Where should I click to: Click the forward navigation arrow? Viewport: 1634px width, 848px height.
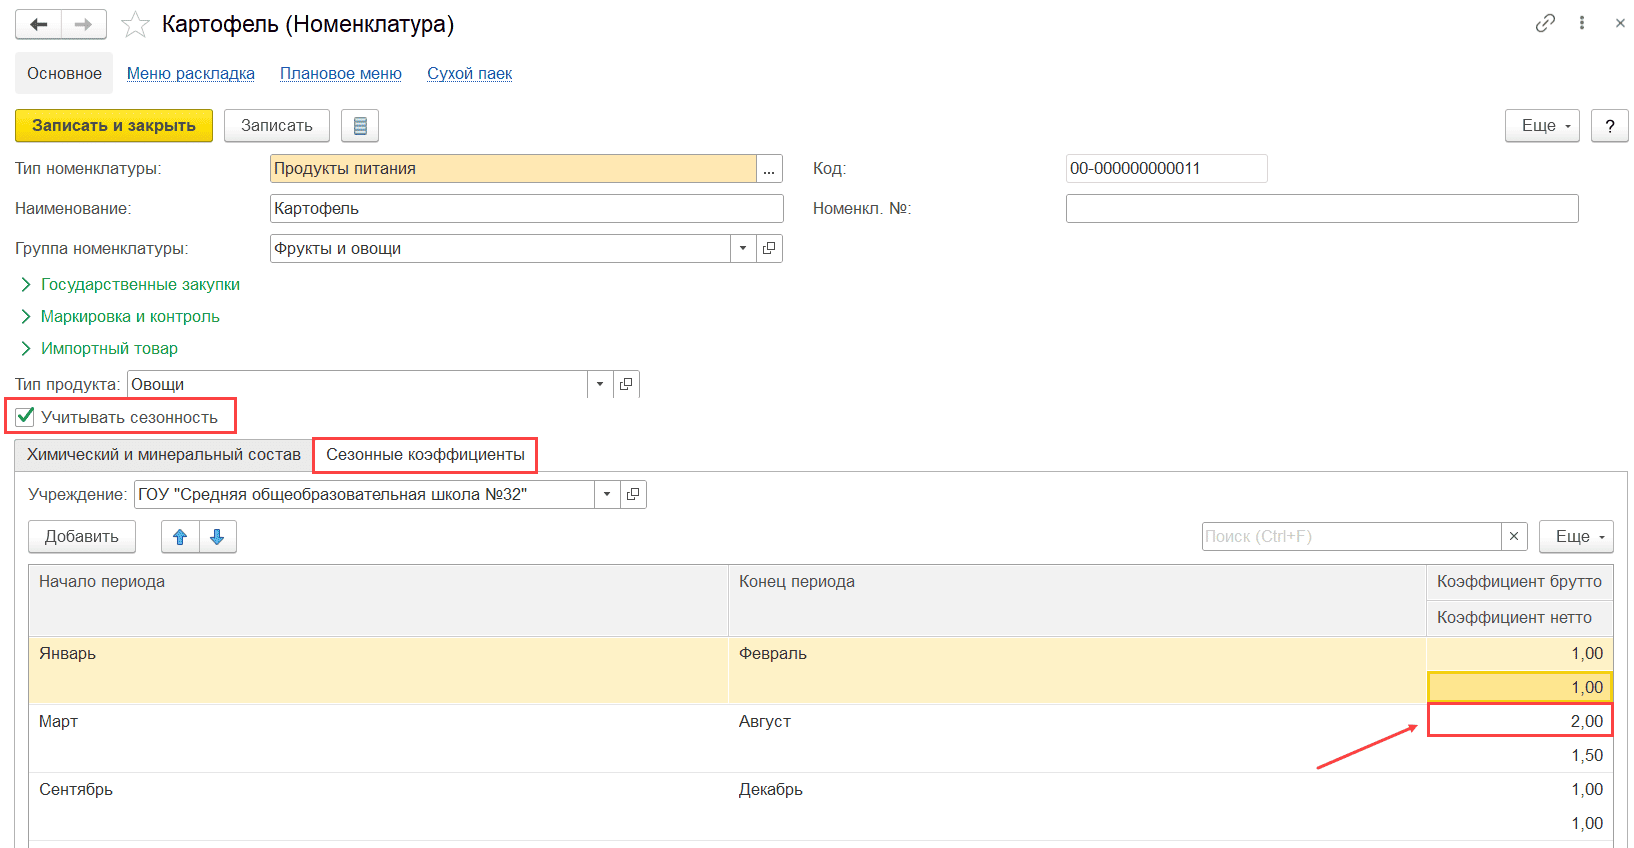coord(84,25)
